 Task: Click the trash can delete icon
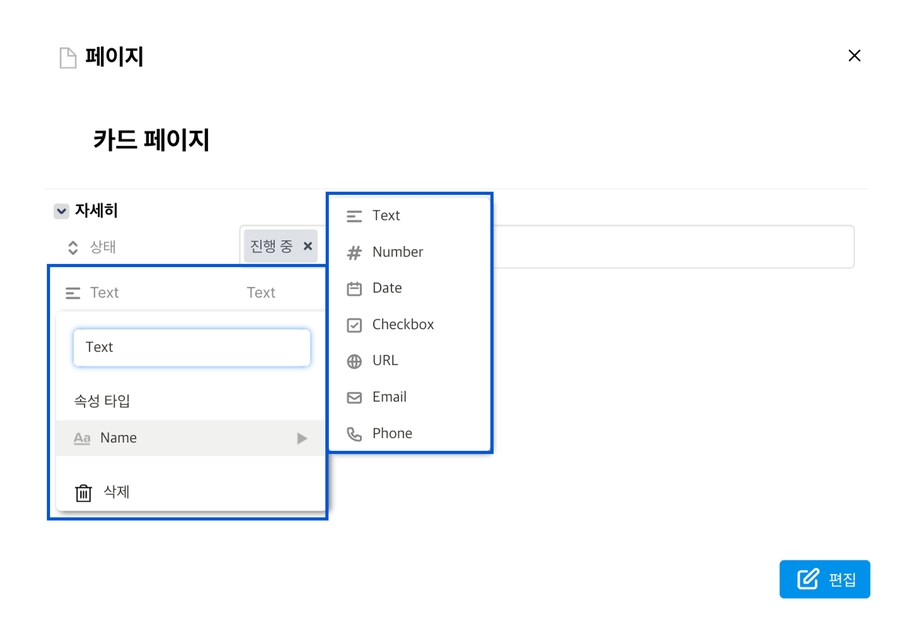[84, 492]
